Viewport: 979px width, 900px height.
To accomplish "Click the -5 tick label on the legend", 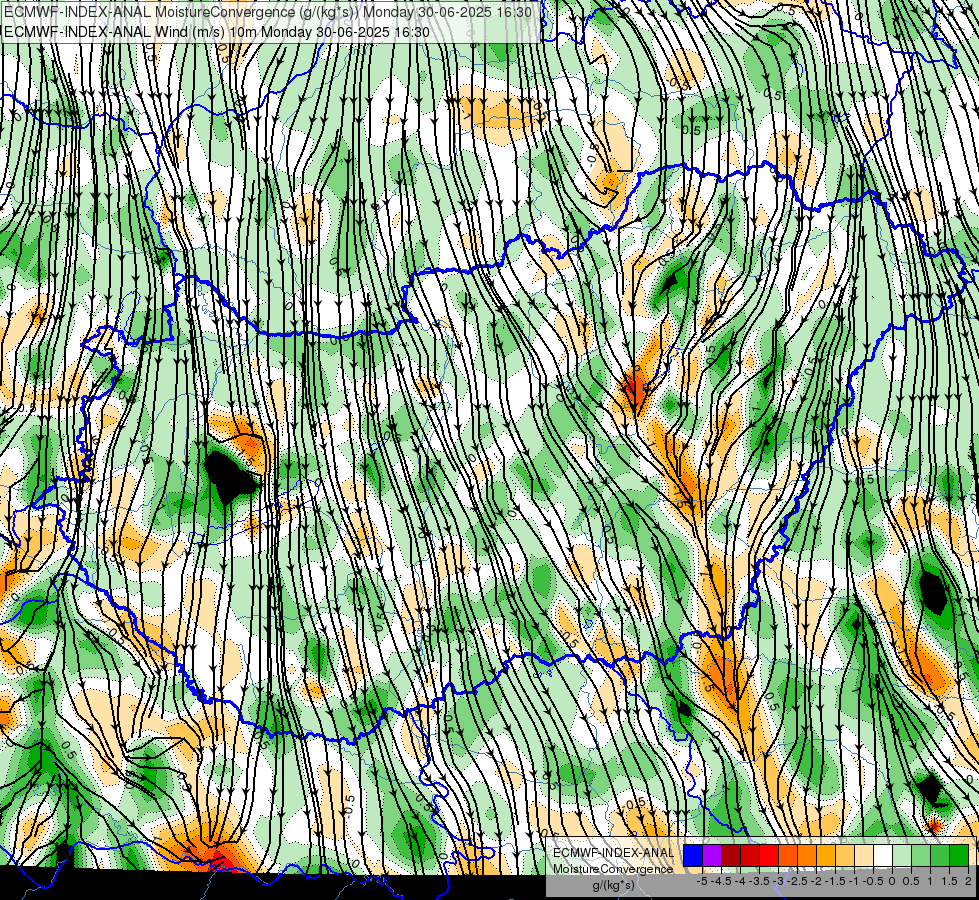I will 702,881.
